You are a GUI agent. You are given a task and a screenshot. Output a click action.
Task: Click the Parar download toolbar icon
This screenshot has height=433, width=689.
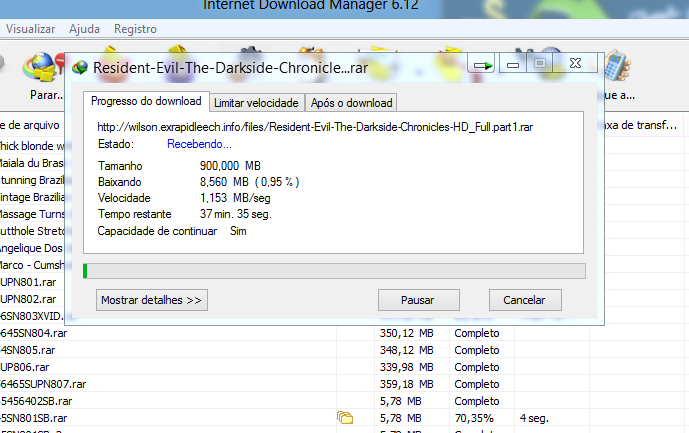click(43, 68)
